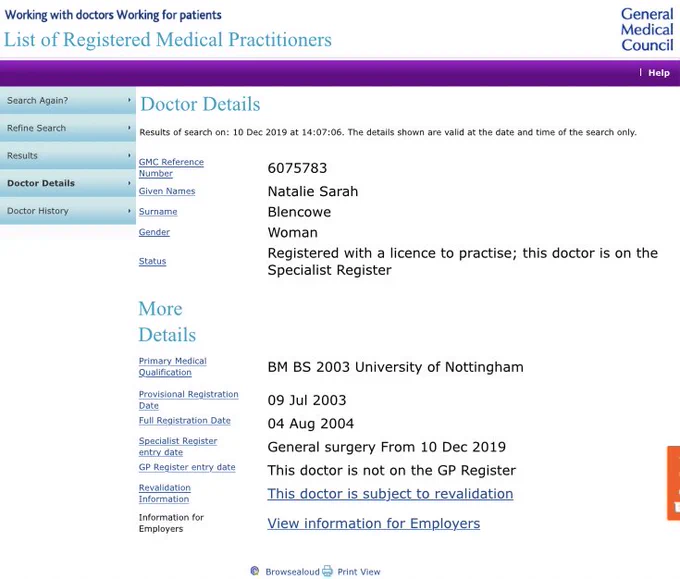
Task: Click the arrow beside Refine Search
Action: coord(129,128)
